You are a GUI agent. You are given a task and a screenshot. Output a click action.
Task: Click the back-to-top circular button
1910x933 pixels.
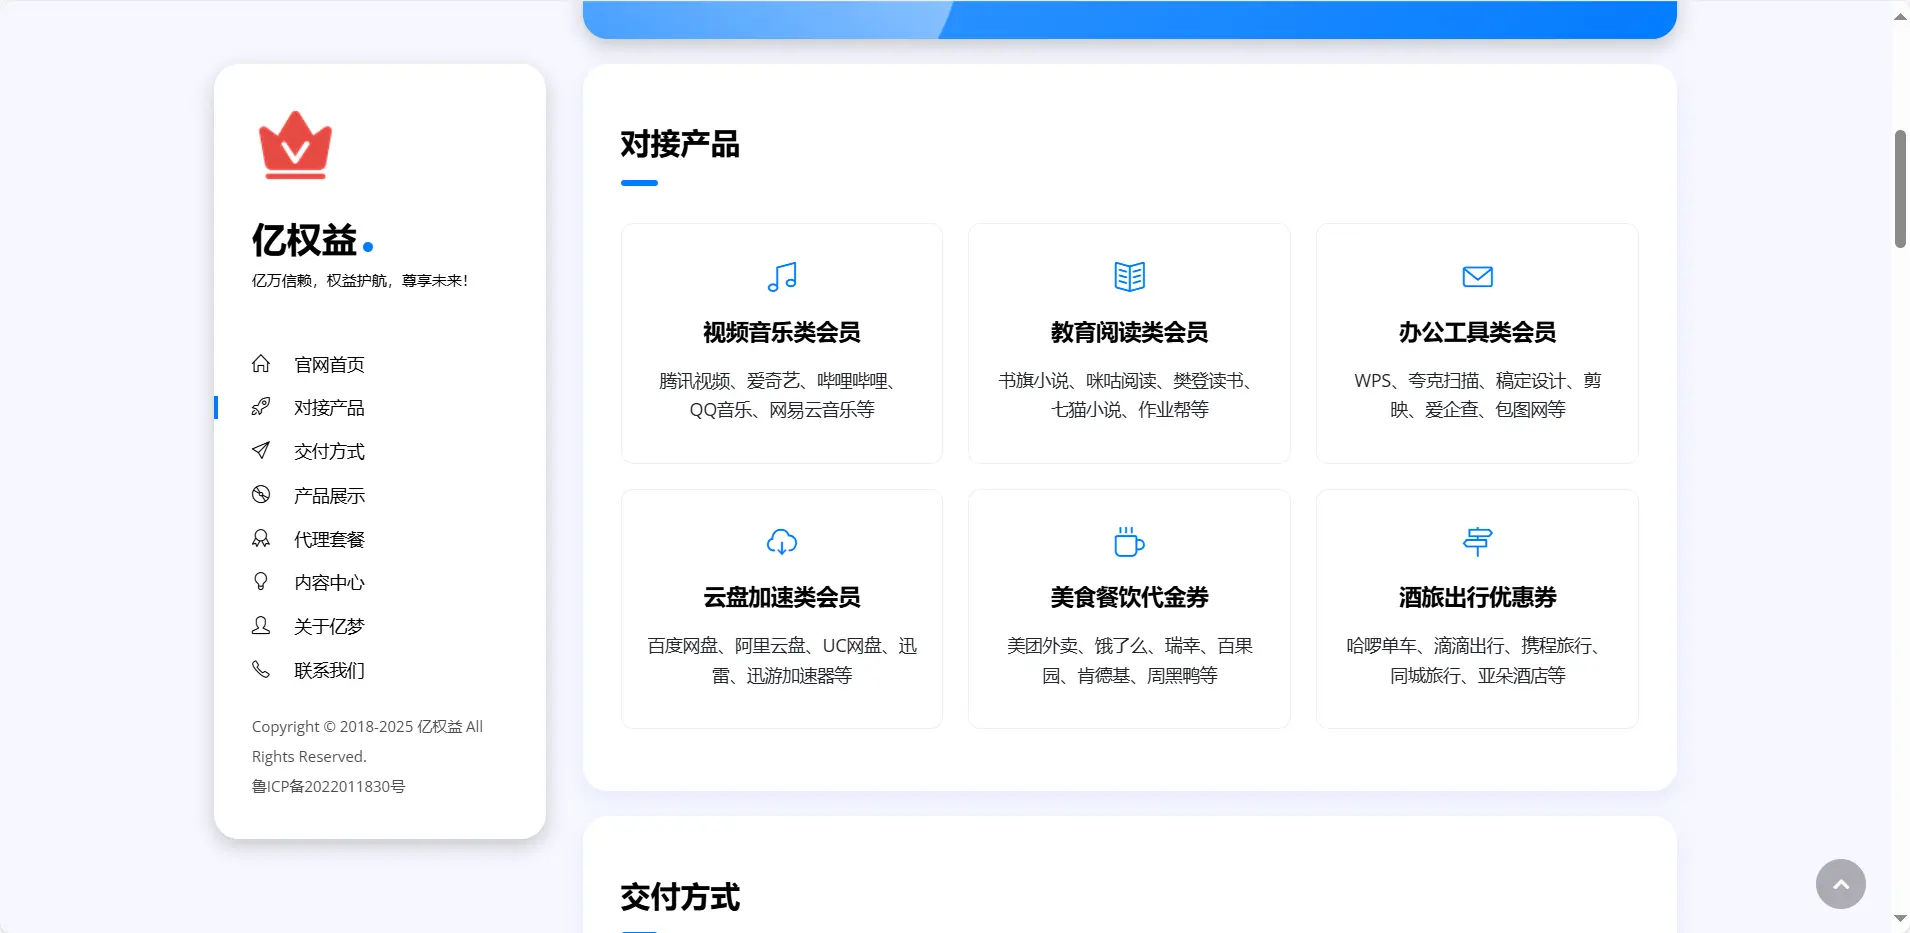click(1841, 884)
